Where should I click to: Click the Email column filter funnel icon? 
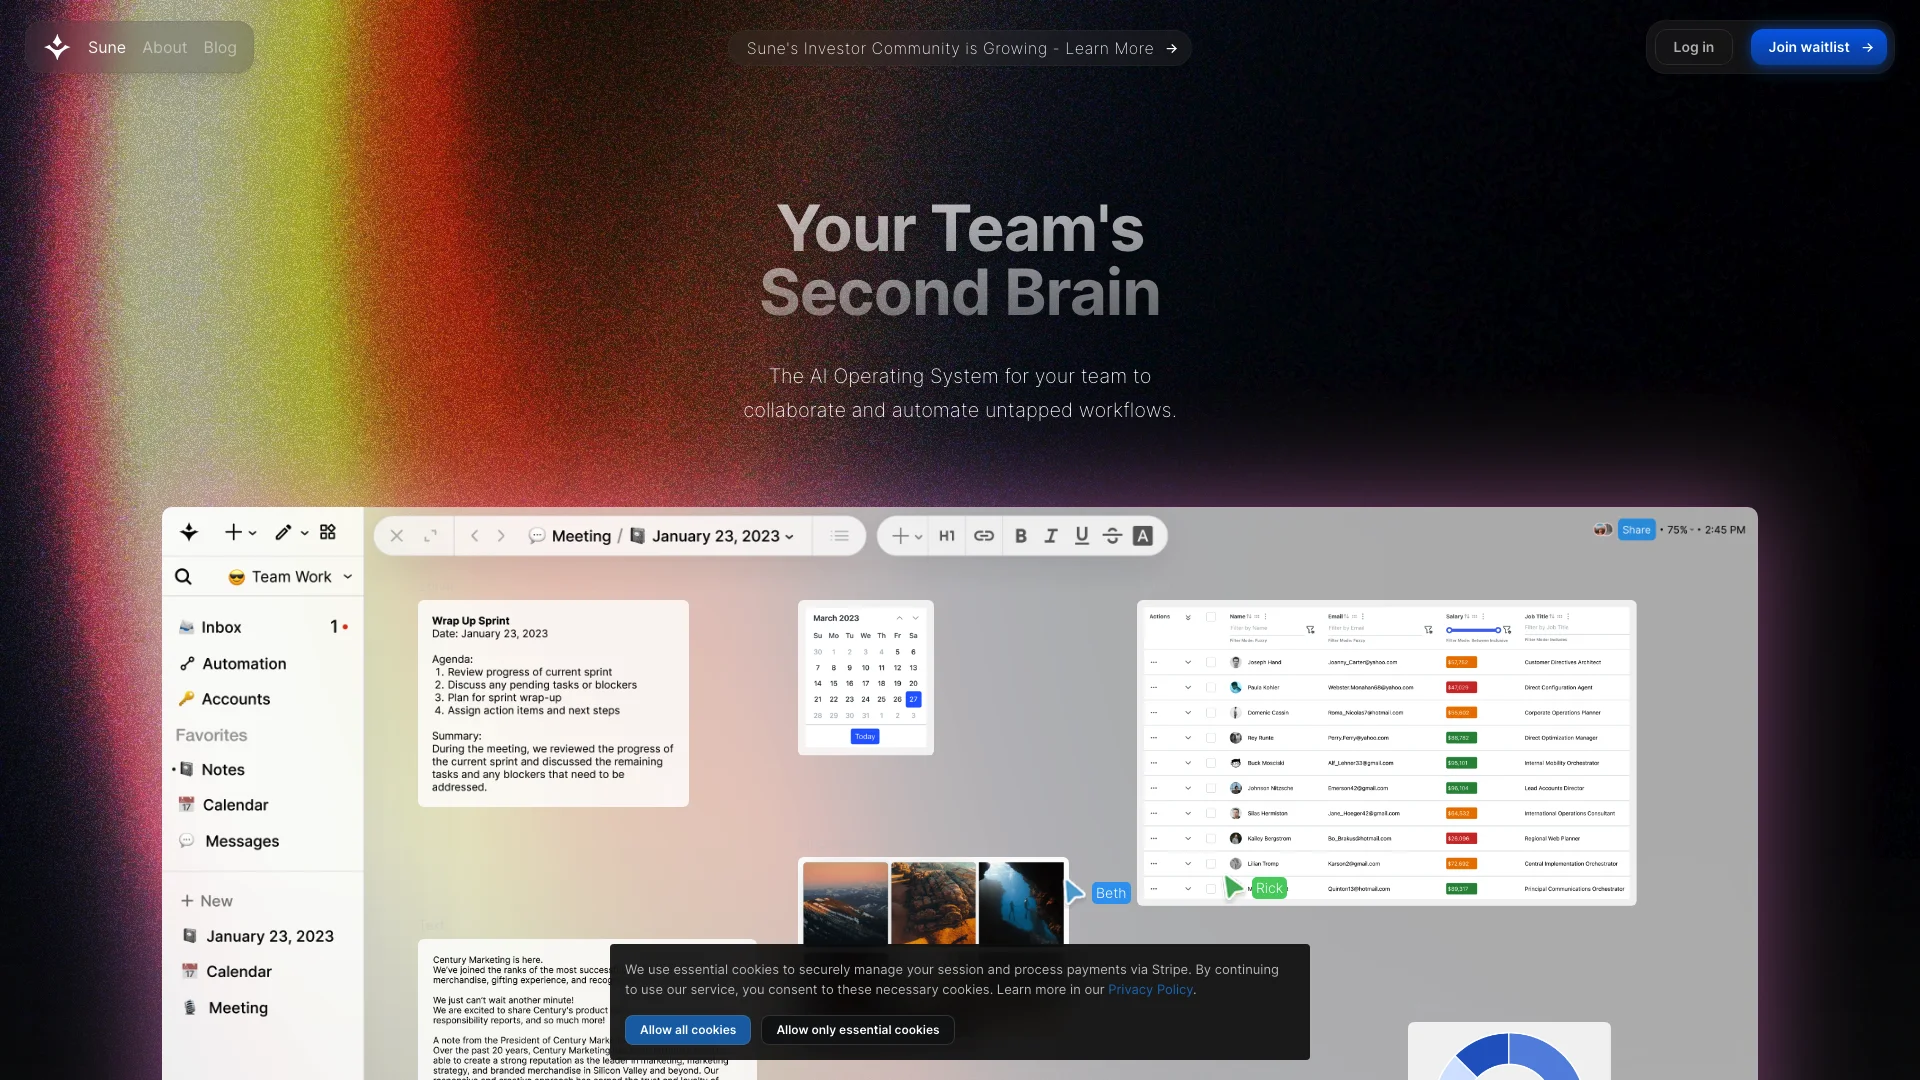[1428, 629]
